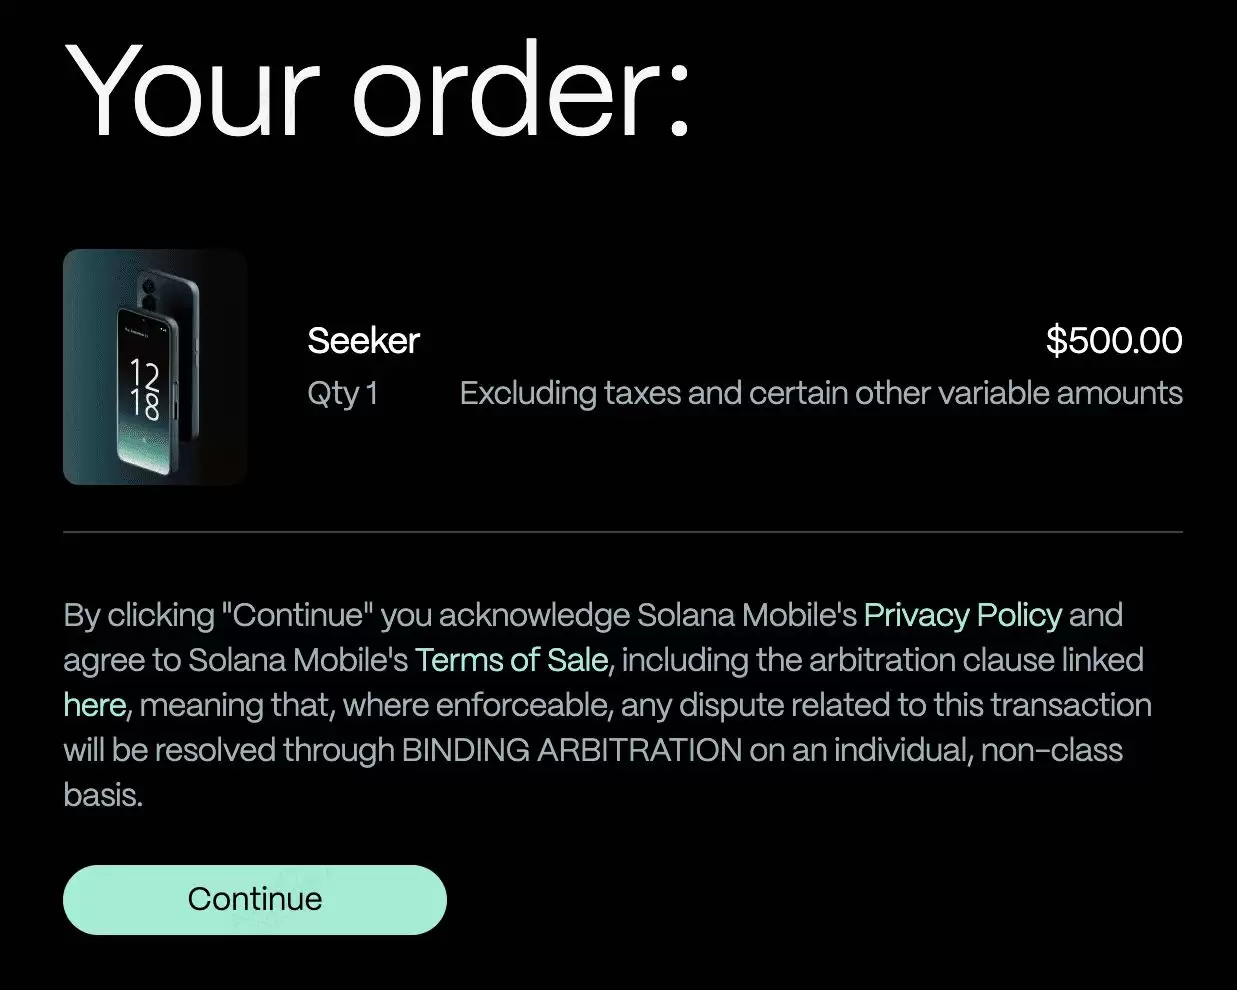Click the horizontal divider below the order item
1237x990 pixels.
[622, 532]
